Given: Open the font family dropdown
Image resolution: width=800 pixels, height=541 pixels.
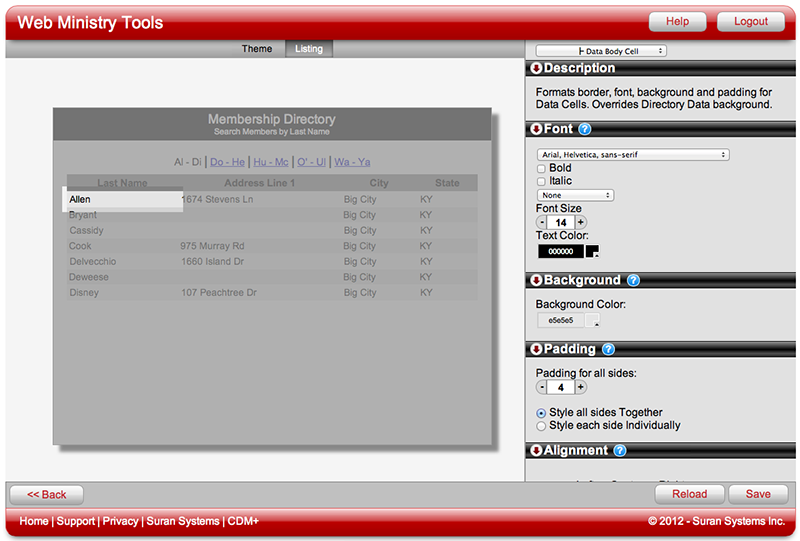Looking at the screenshot, I should click(632, 155).
